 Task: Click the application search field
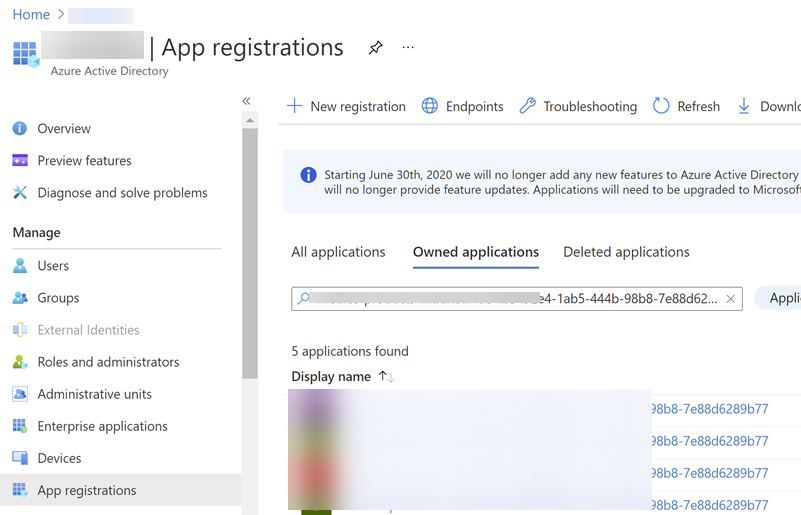pos(516,299)
